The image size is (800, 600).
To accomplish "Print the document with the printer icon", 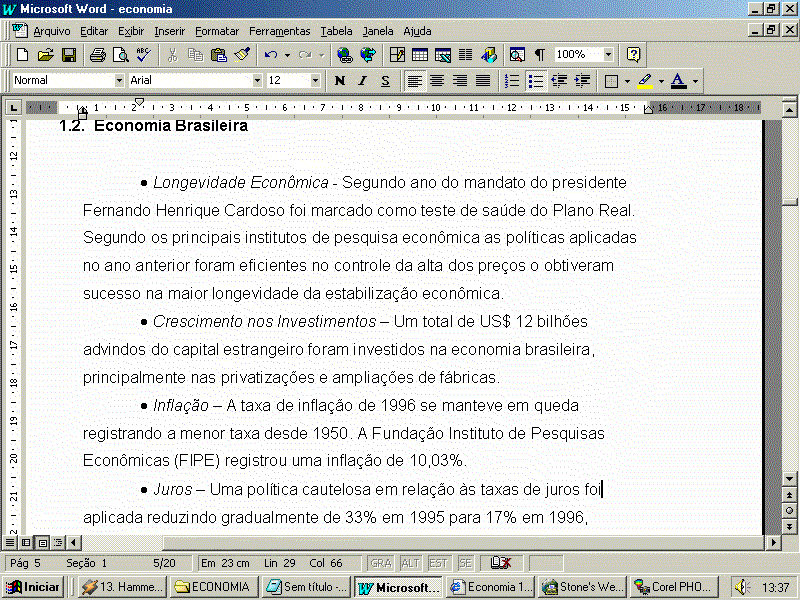I will coord(97,54).
